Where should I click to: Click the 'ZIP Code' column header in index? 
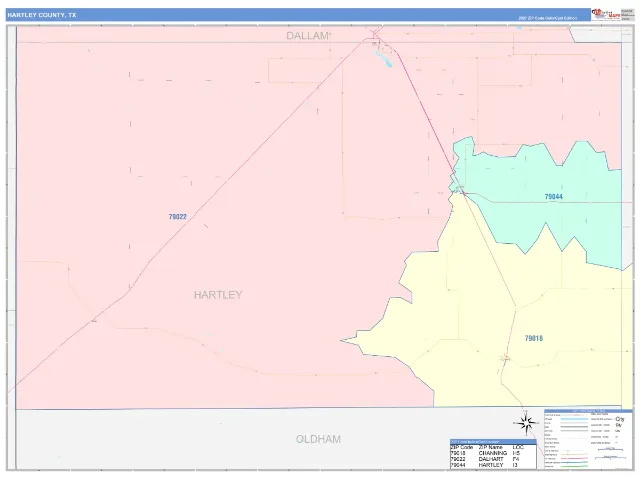click(x=461, y=447)
